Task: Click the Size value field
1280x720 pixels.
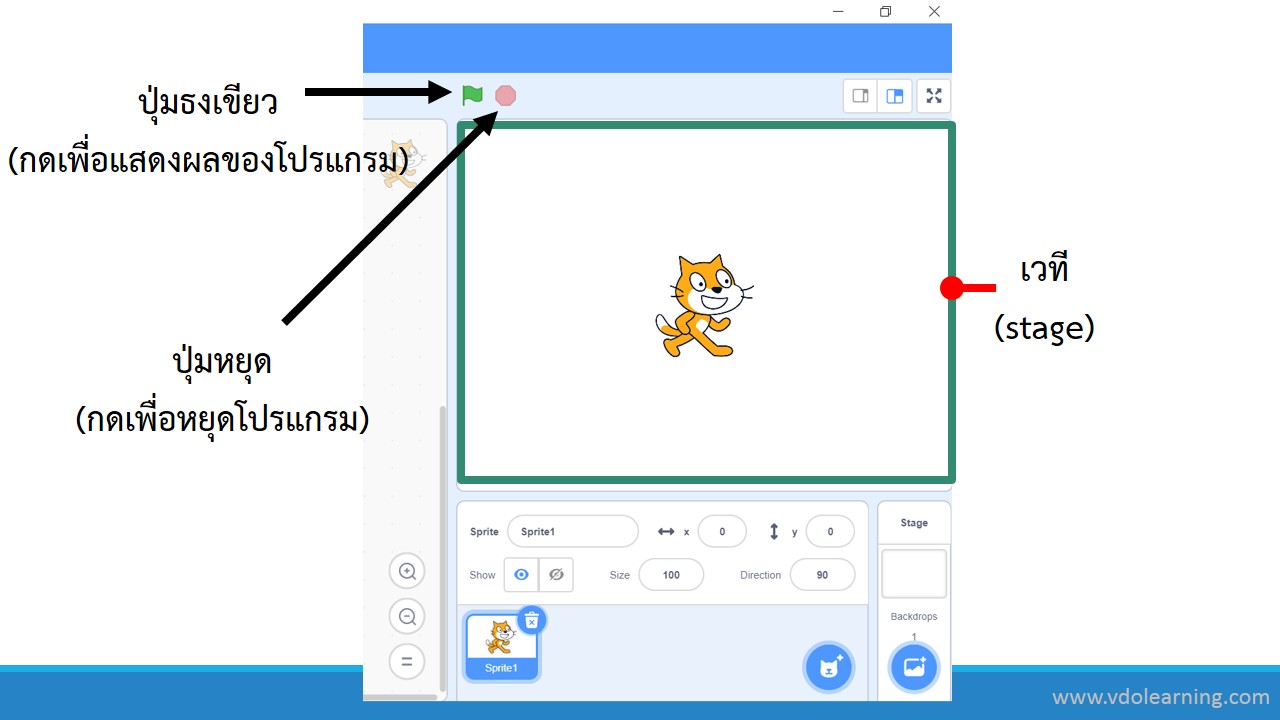Action: point(671,575)
